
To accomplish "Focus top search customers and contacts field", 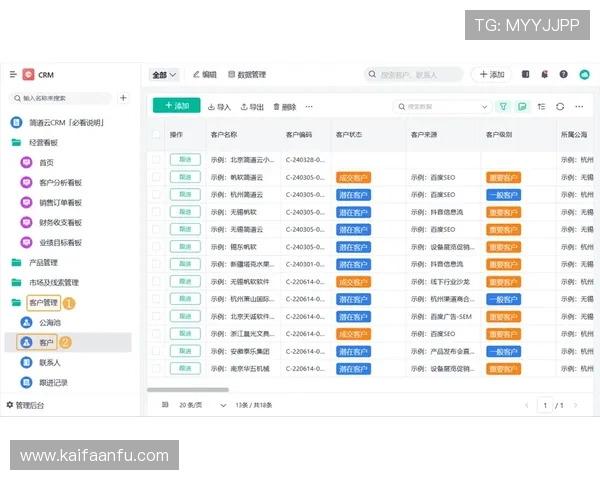I will pyautogui.click(x=413, y=75).
